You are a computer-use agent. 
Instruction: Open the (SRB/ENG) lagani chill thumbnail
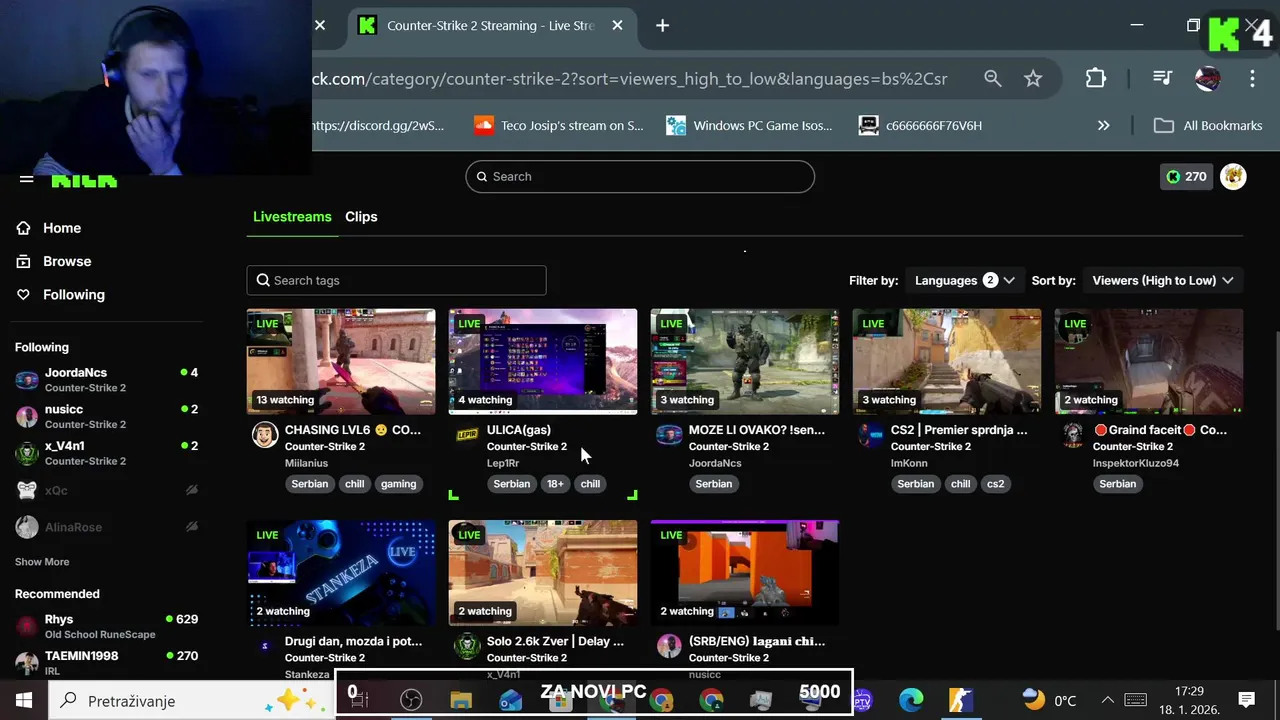pos(745,572)
